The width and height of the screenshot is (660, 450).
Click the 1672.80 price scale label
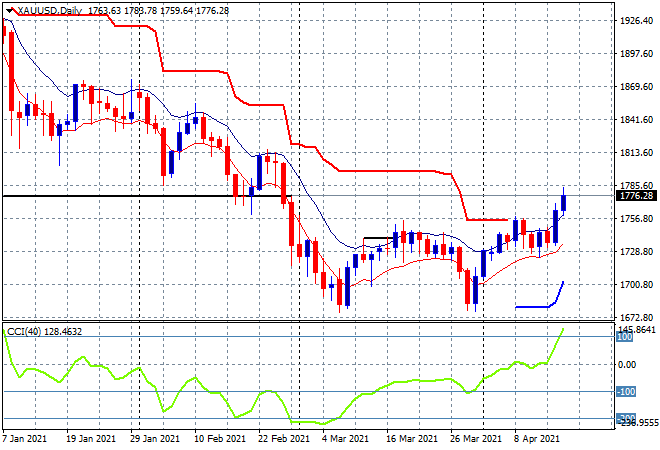point(636,317)
